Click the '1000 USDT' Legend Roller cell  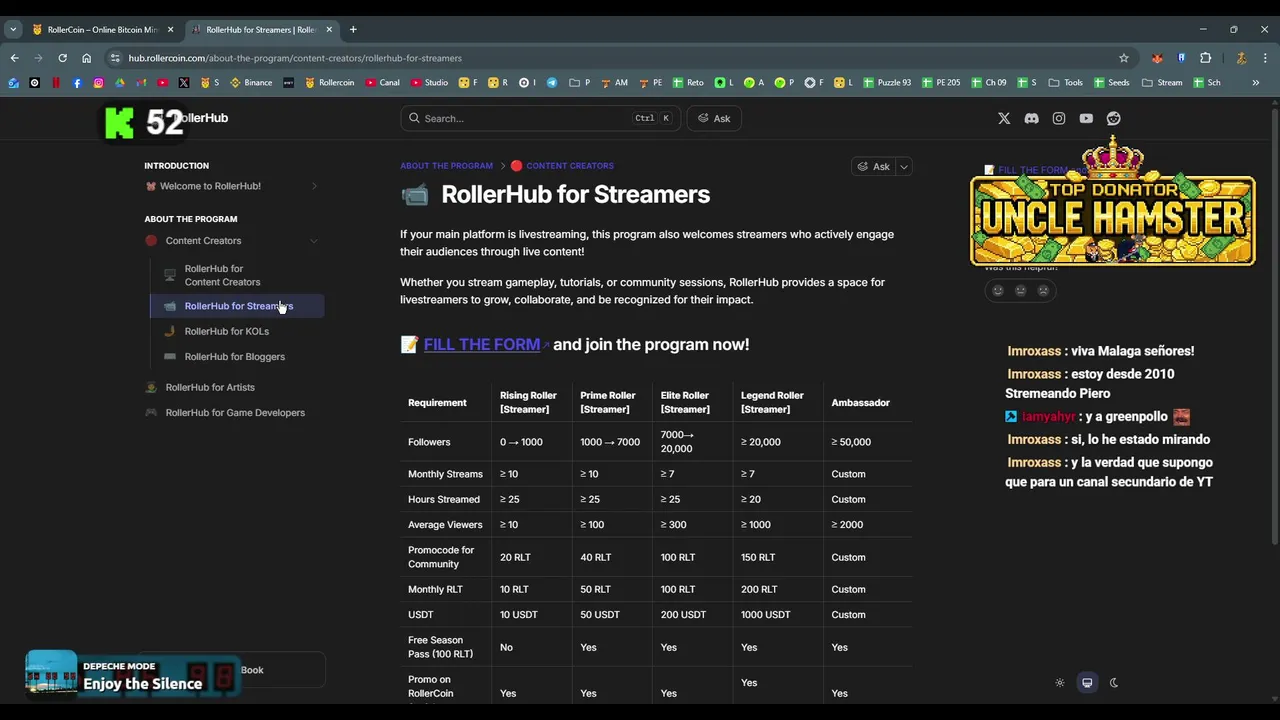765,615
